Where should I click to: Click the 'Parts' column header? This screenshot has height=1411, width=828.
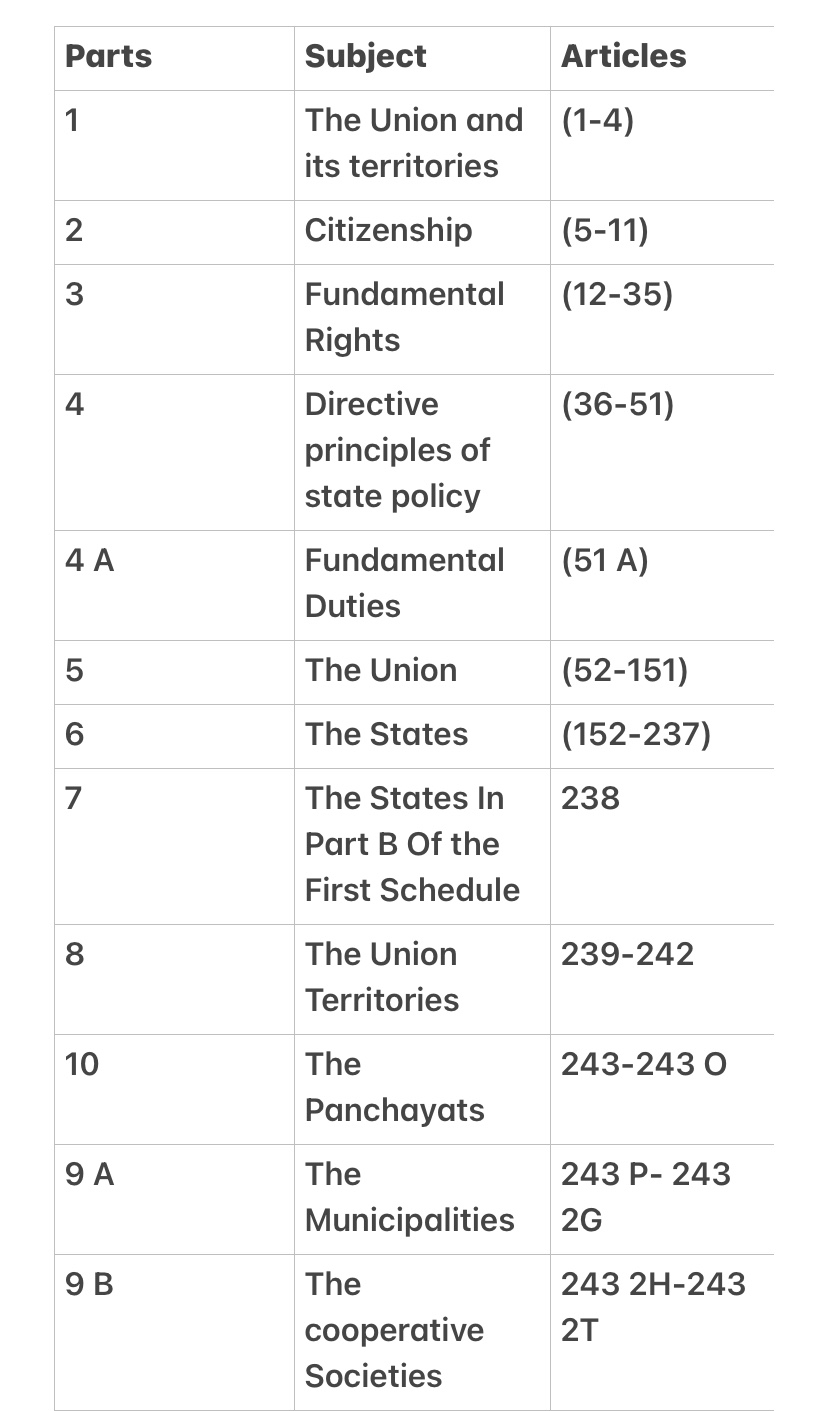pyautogui.click(x=109, y=56)
